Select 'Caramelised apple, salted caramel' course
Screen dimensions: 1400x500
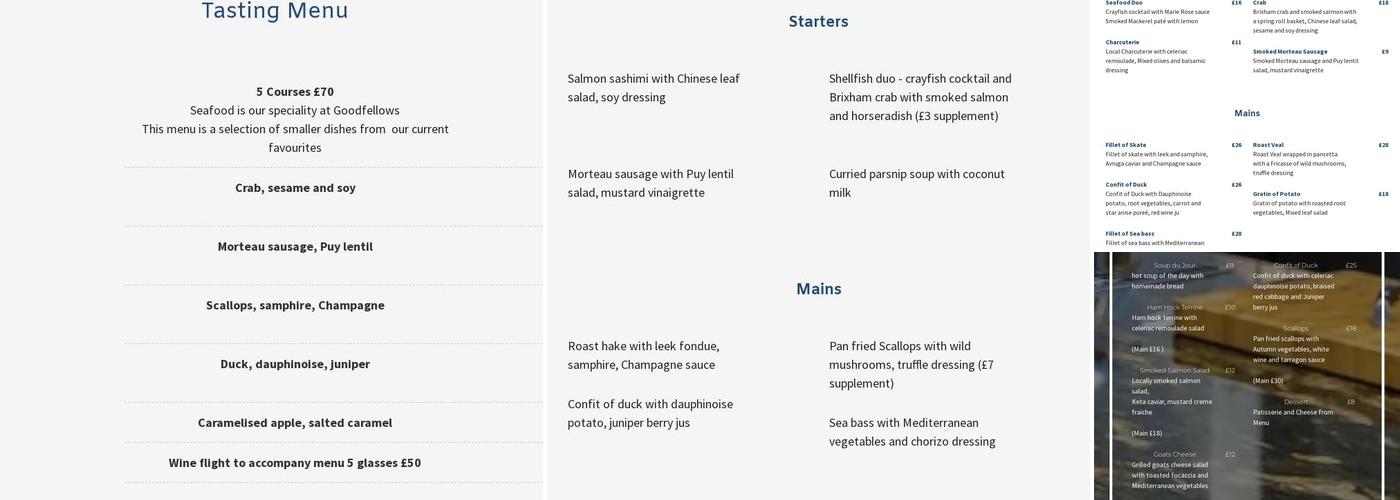[295, 423]
